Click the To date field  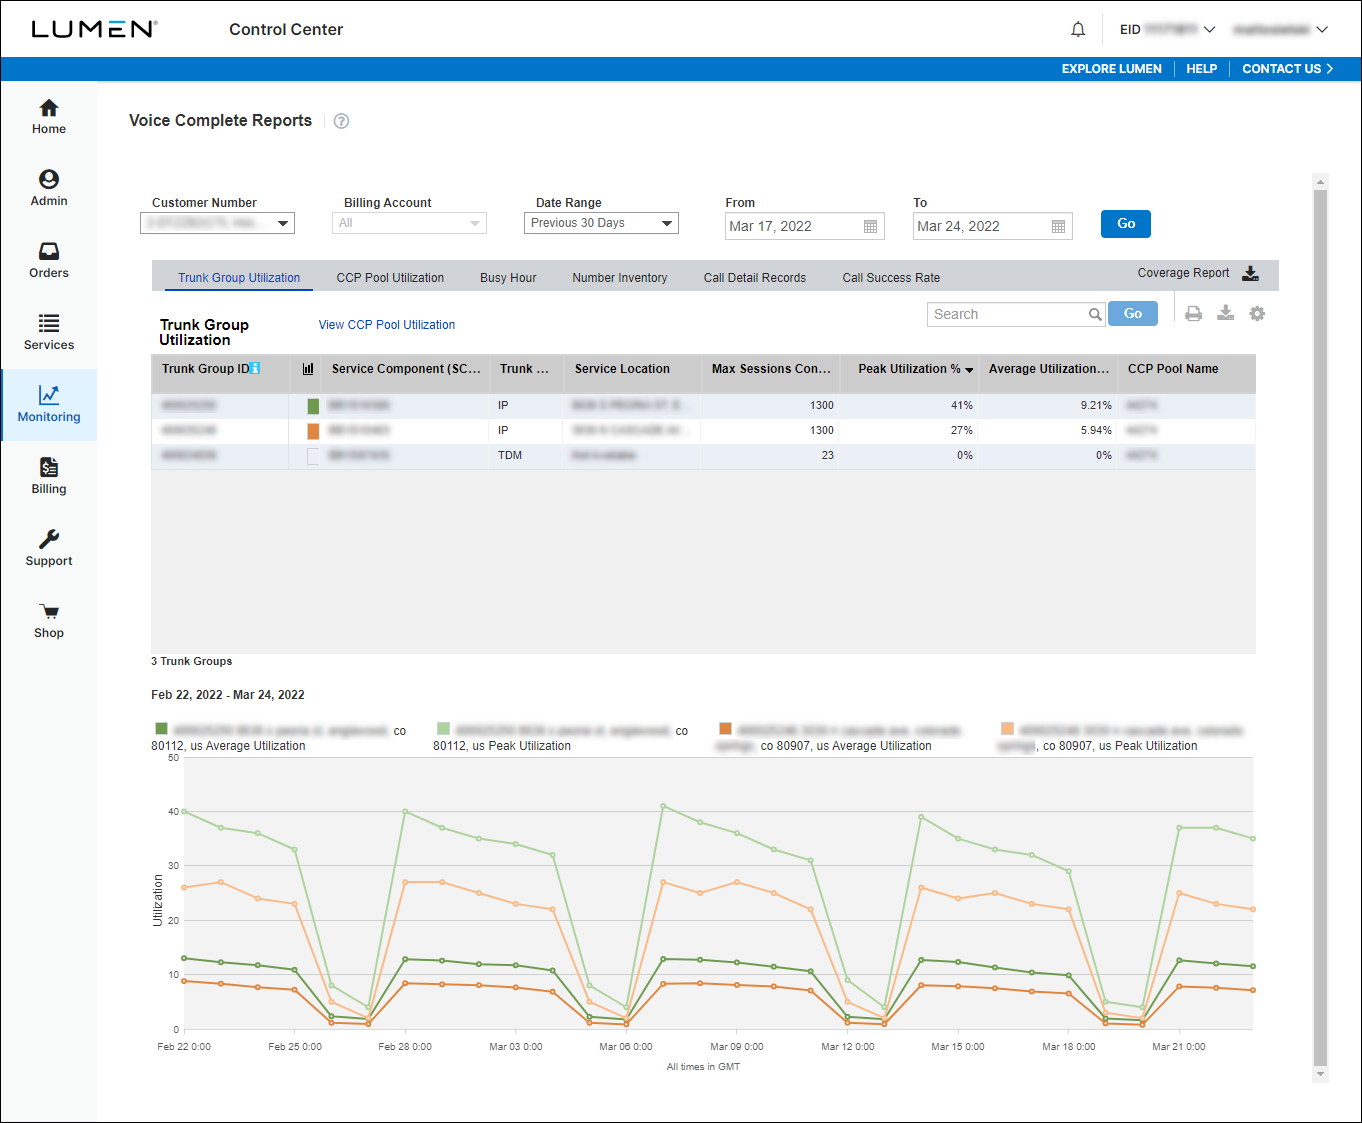[x=993, y=227]
